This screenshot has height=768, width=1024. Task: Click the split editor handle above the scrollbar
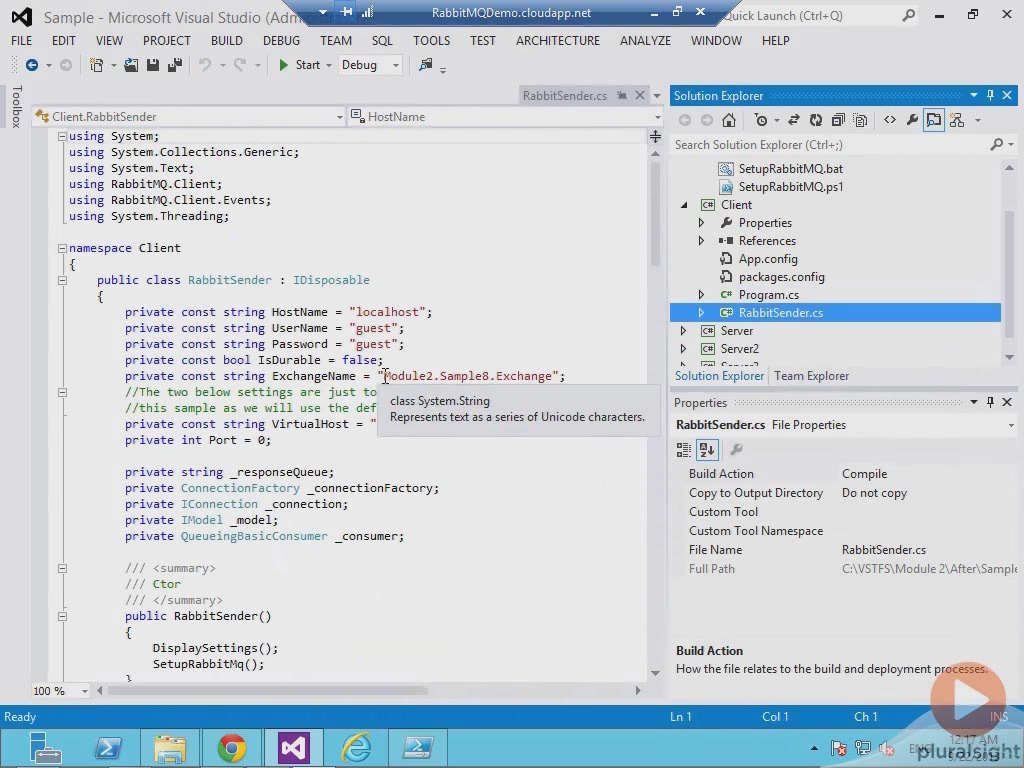(x=655, y=136)
